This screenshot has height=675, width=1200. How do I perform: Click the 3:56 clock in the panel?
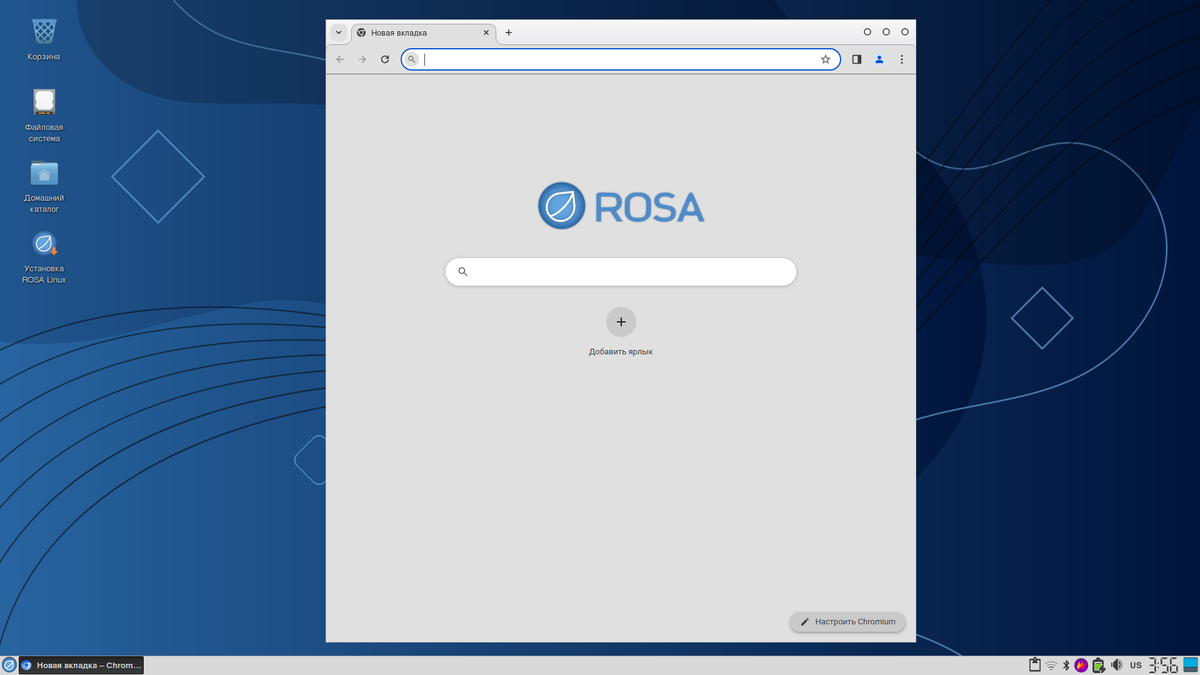point(1163,665)
